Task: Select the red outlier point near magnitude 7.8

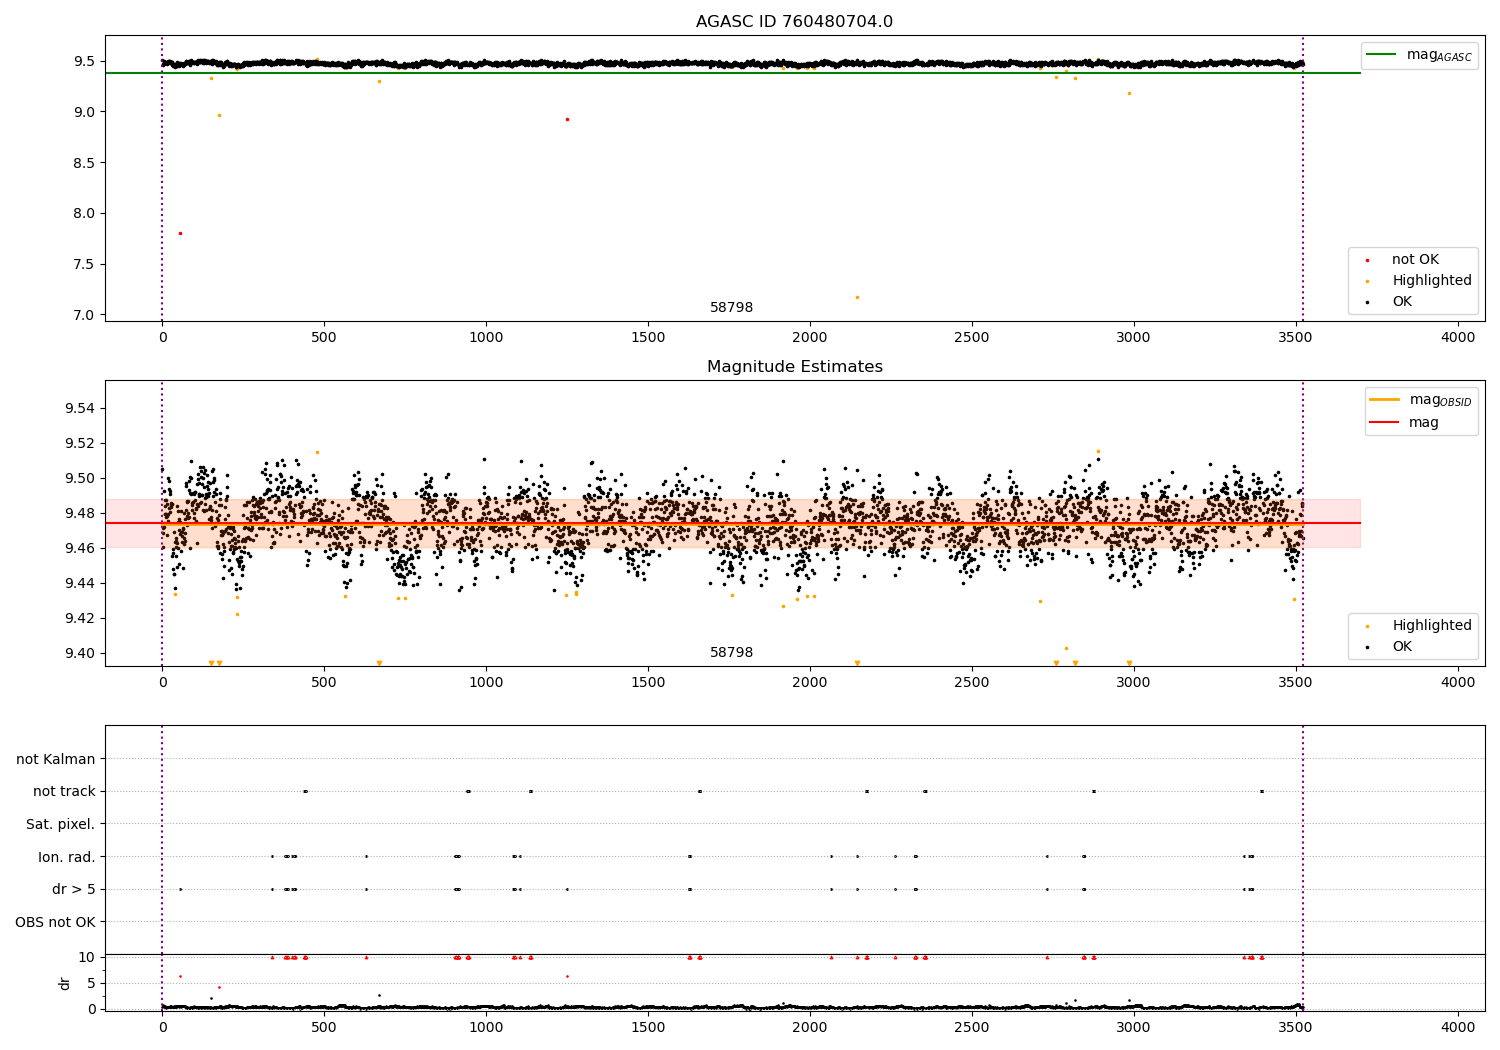Action: (180, 233)
